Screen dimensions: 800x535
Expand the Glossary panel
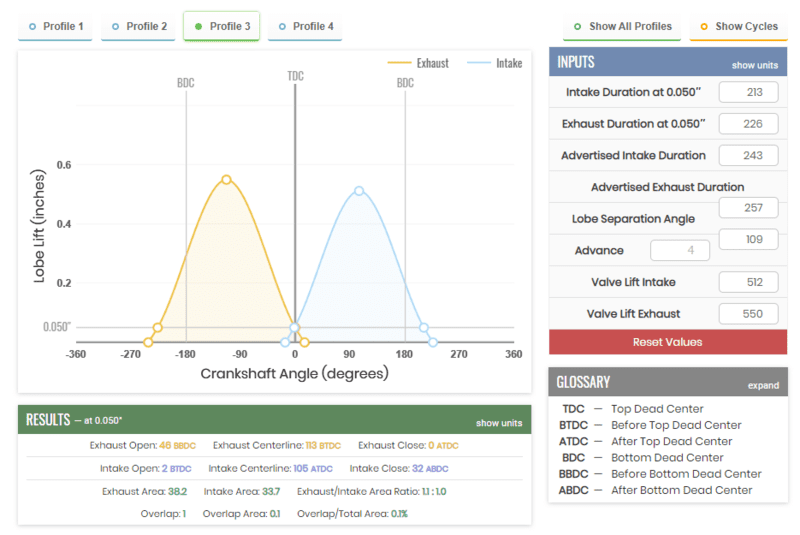coord(762,385)
